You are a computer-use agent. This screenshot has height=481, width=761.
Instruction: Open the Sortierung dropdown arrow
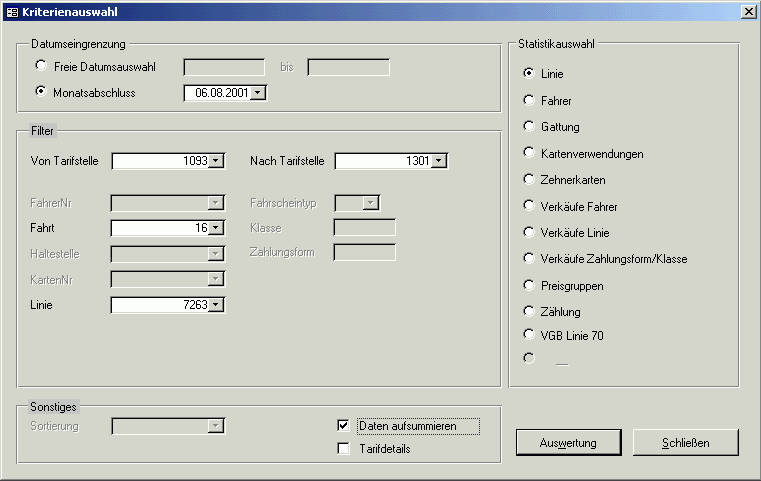pyautogui.click(x=215, y=426)
